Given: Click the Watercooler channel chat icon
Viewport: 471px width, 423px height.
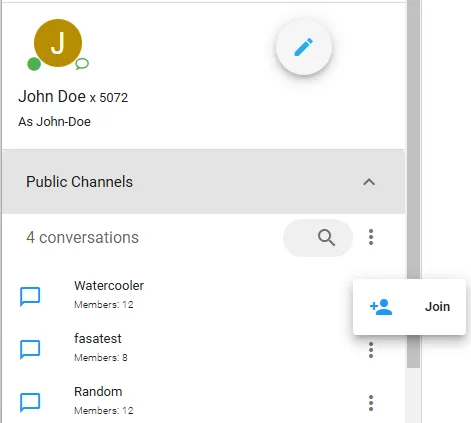Looking at the screenshot, I should click(x=30, y=296).
